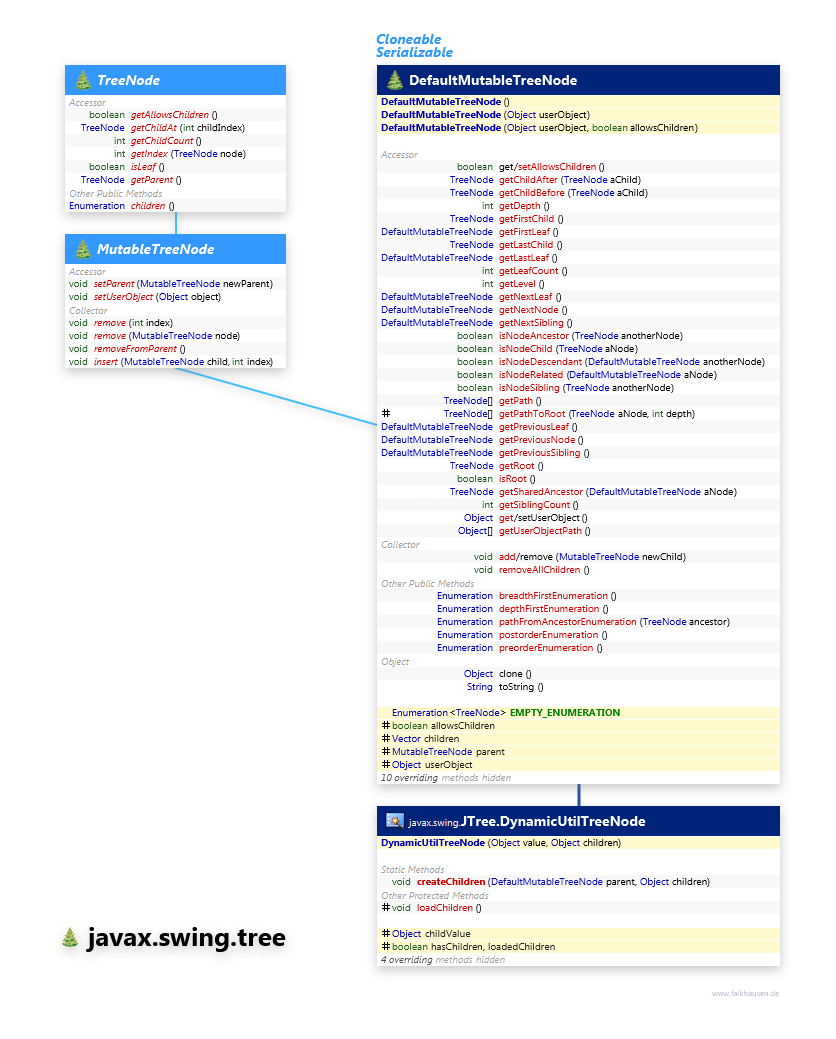836x1039 pixels.
Task: Click the tree icon in TreeNode header
Action: click(83, 80)
